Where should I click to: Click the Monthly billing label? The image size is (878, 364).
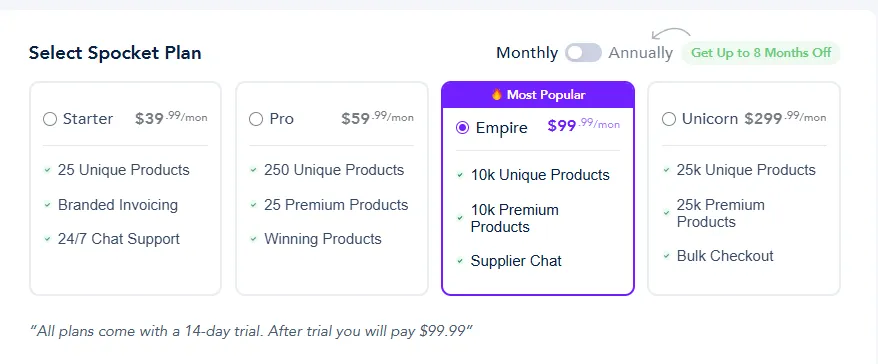coord(527,53)
